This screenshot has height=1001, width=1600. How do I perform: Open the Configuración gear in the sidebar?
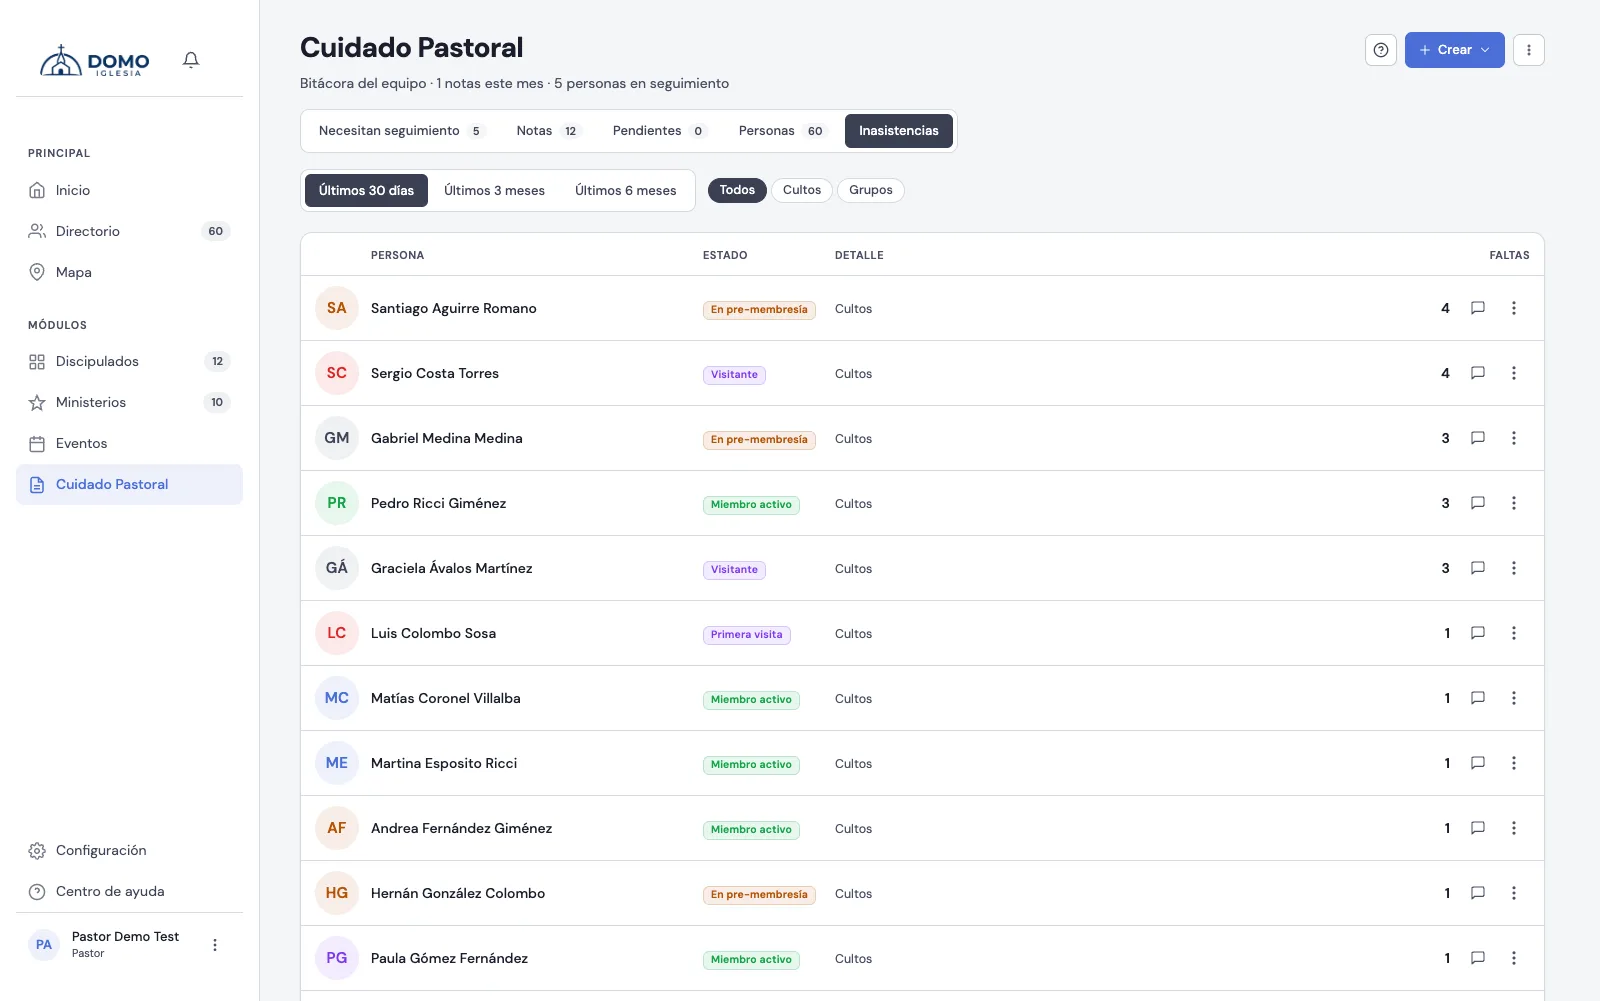(37, 851)
